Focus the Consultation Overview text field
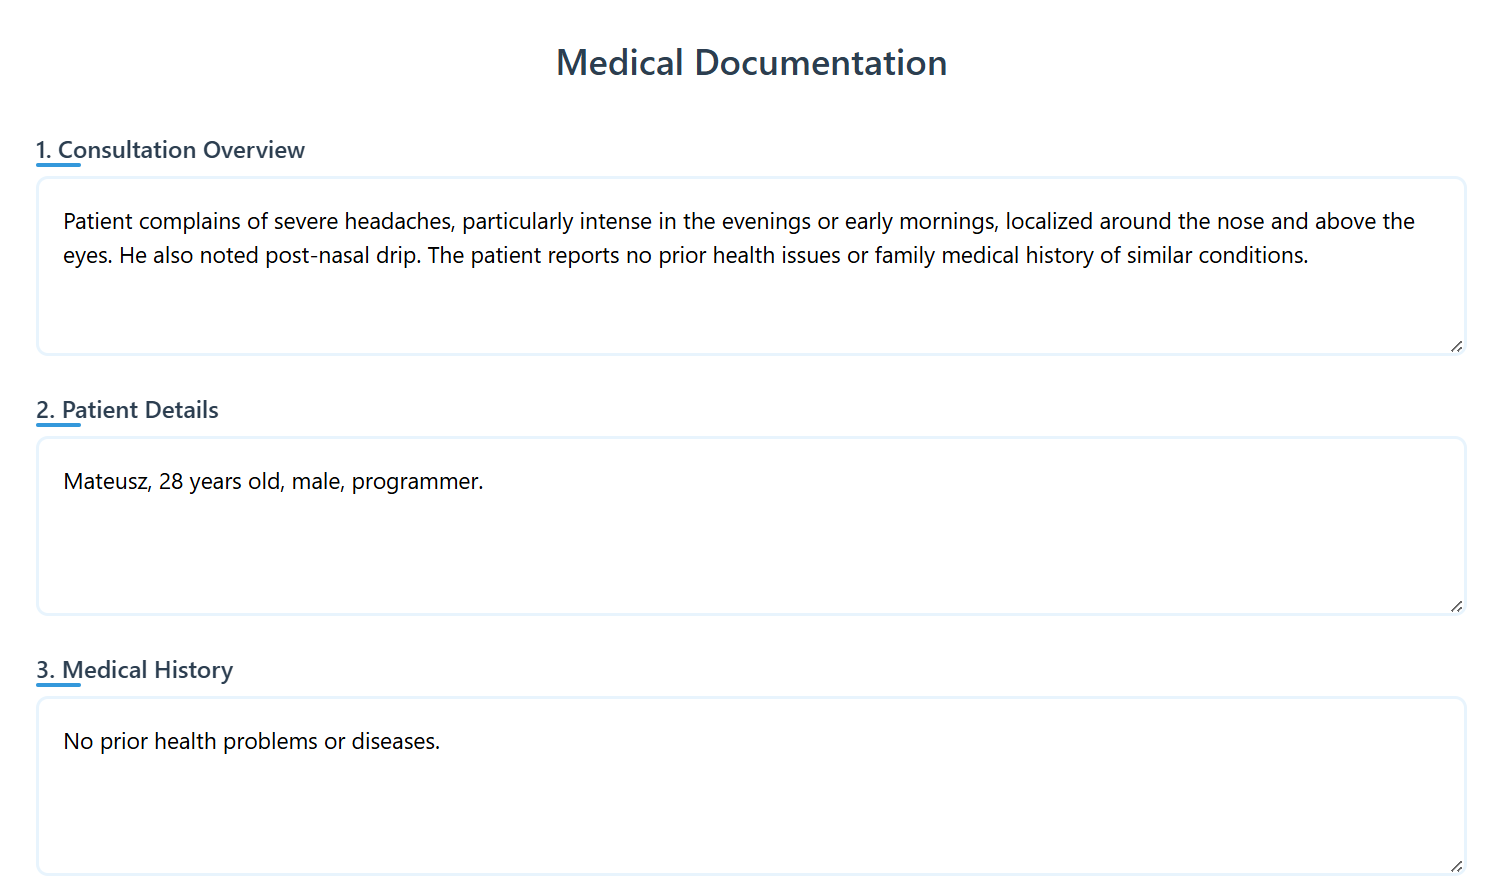This screenshot has height=883, width=1495. click(750, 300)
